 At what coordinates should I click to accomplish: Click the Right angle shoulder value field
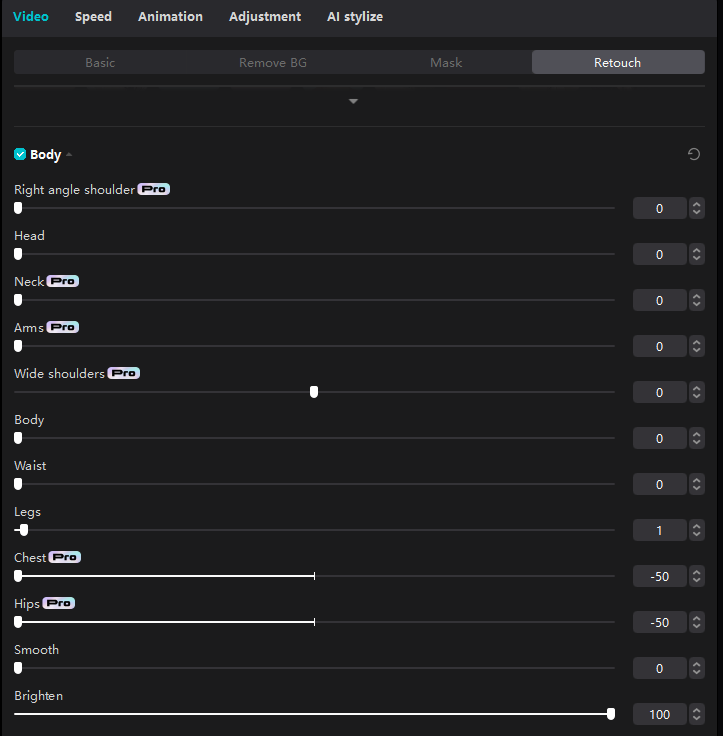[660, 208]
